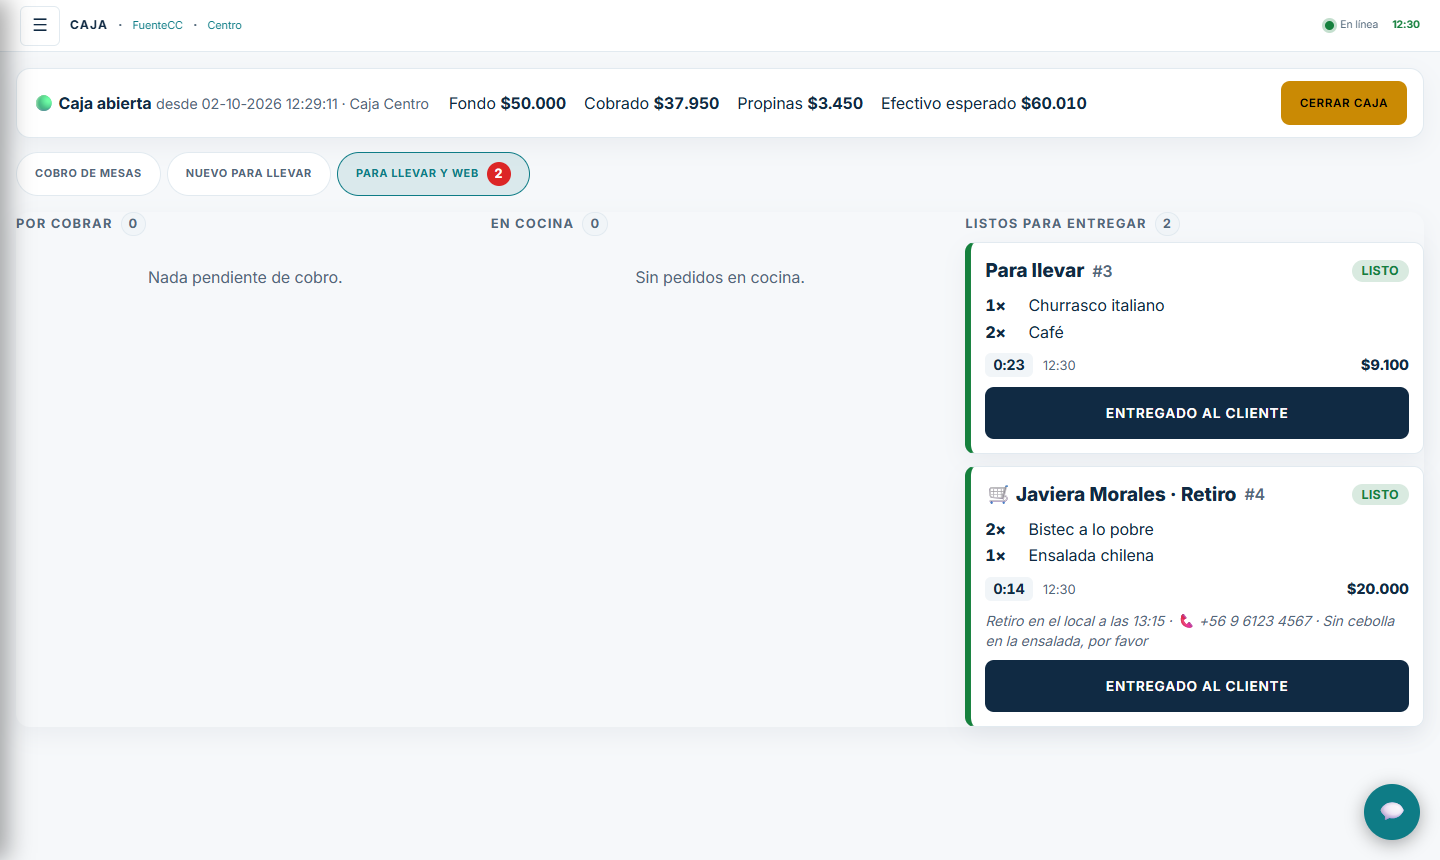The width and height of the screenshot is (1440, 860).
Task: Click the web order cart icon
Action: point(998,494)
